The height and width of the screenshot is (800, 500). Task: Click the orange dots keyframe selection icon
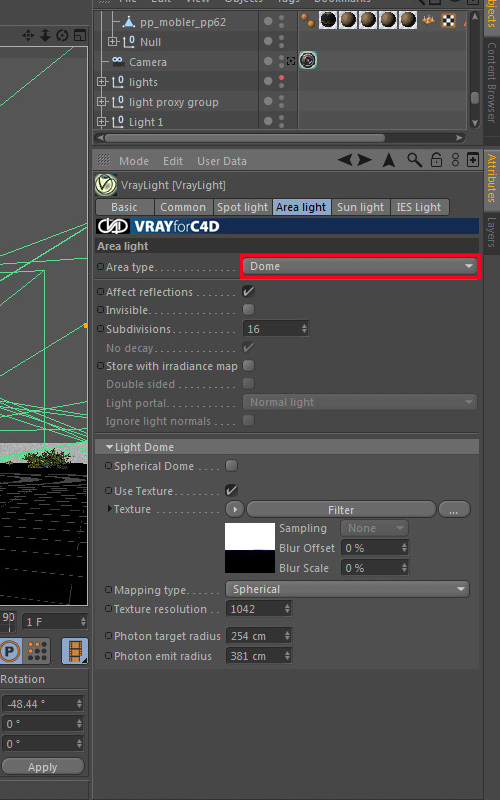[37, 651]
